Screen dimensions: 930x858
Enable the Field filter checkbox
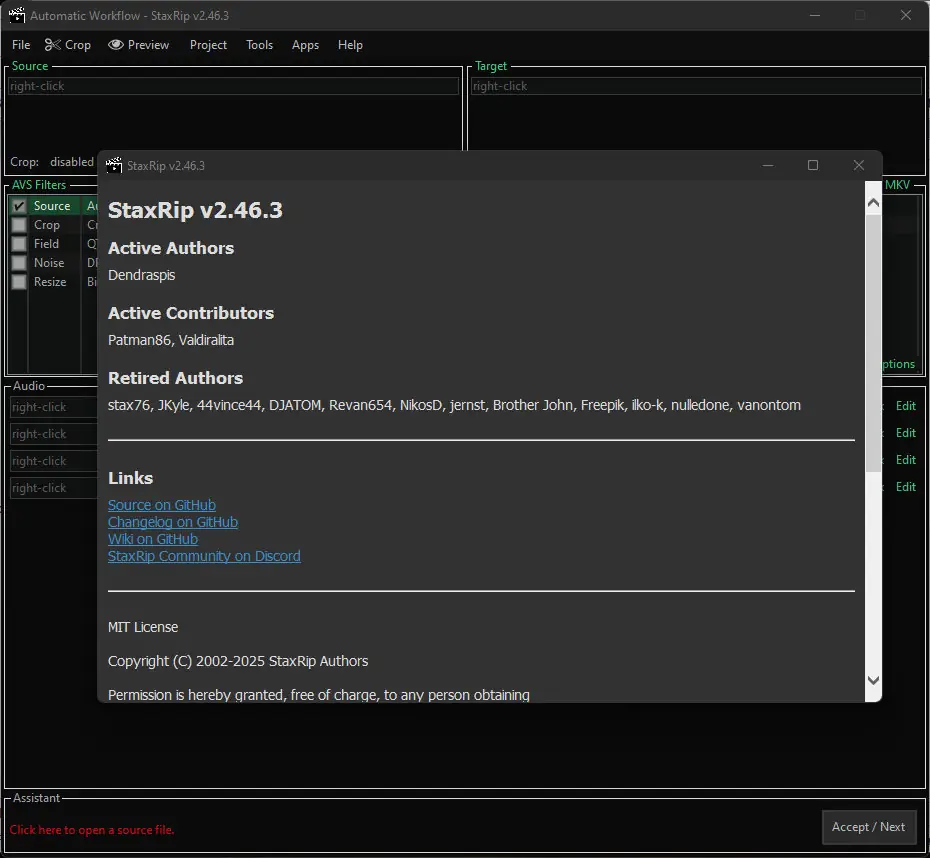point(19,244)
